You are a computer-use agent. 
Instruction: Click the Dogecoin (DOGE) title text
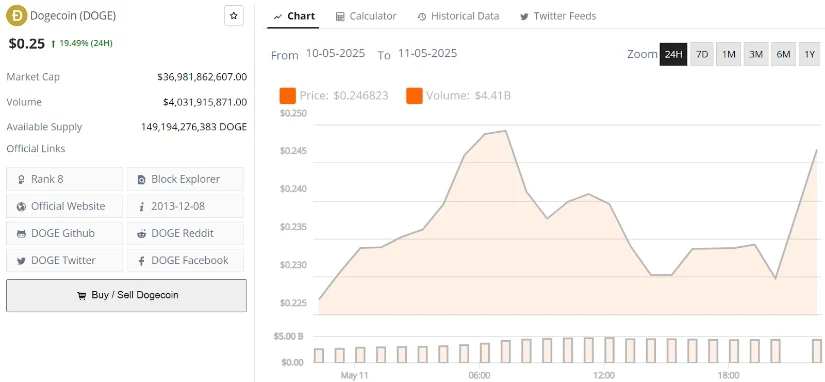(x=73, y=16)
